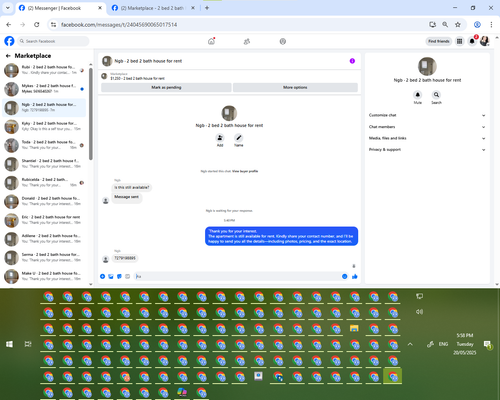
Task: Open Toda conversation in chat list
Action: pyautogui.click(x=45, y=145)
